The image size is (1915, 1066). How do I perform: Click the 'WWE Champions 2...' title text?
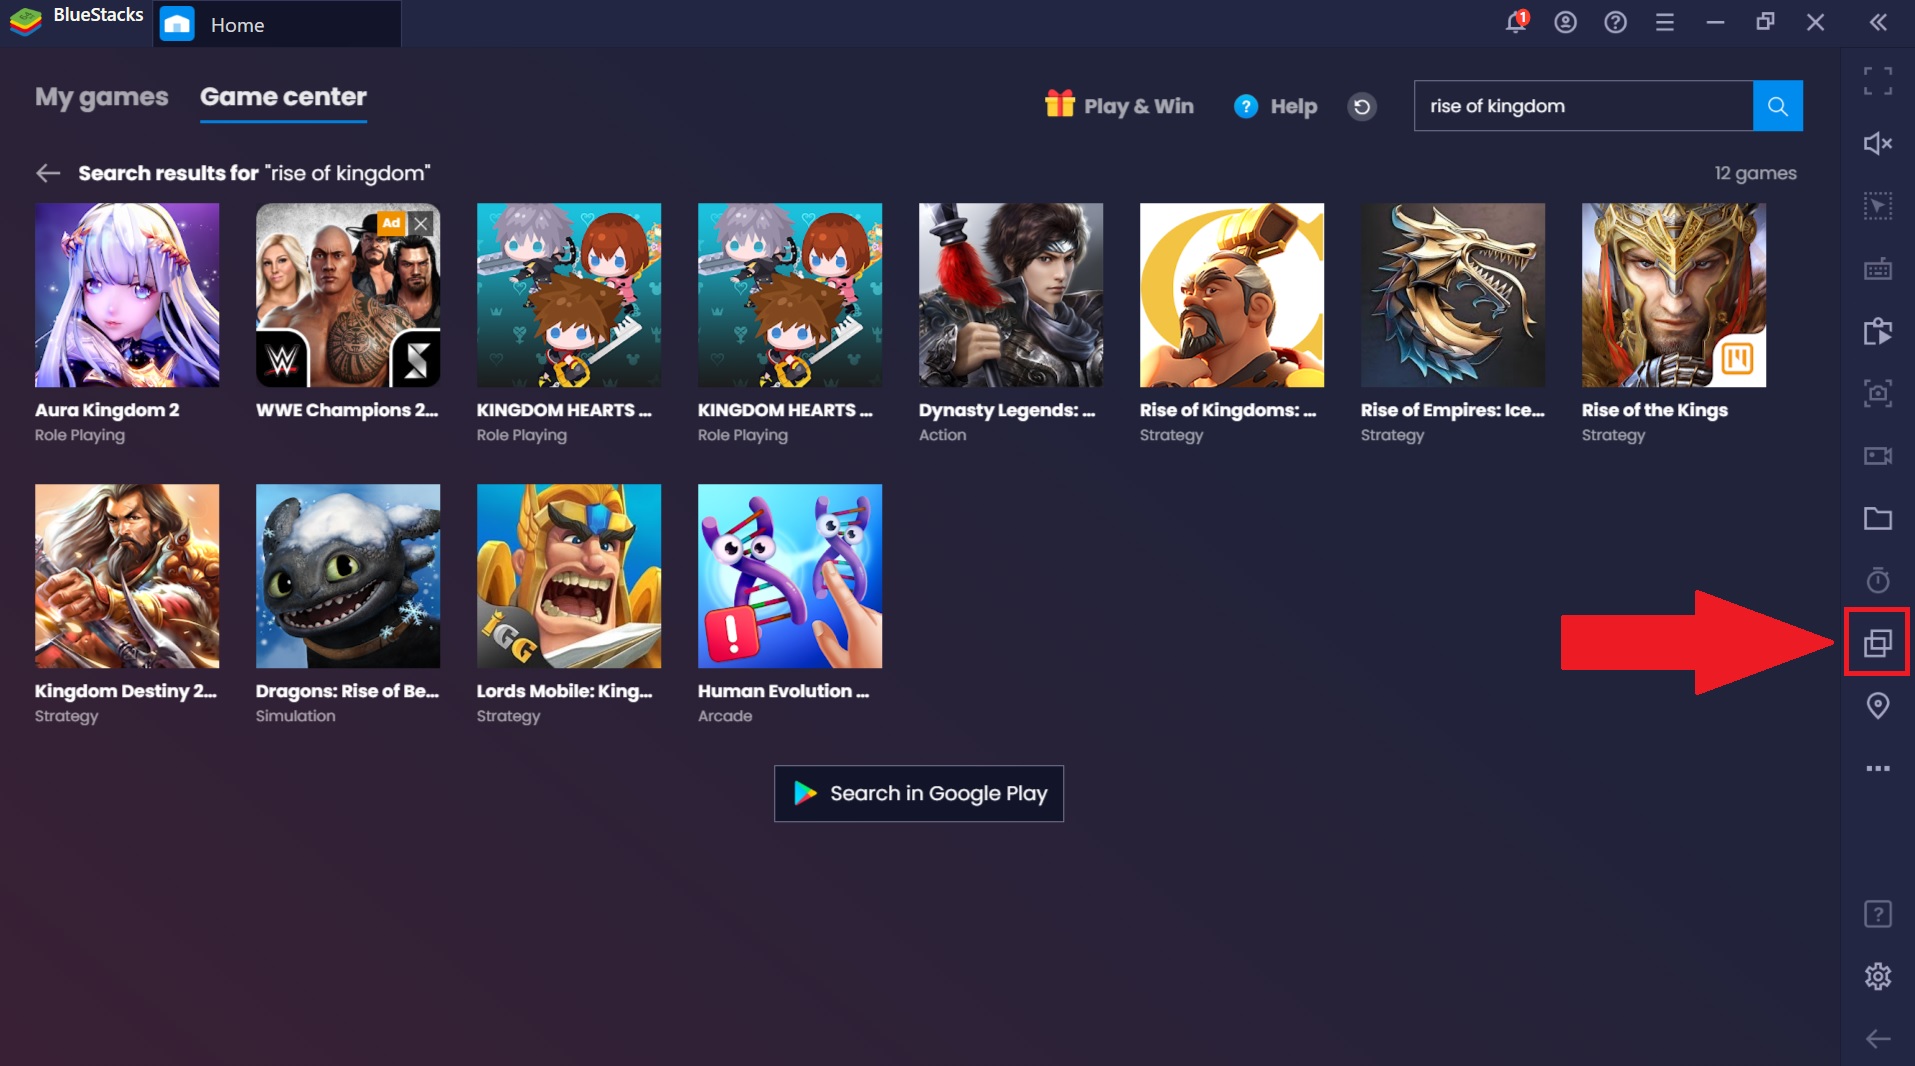[x=347, y=410]
